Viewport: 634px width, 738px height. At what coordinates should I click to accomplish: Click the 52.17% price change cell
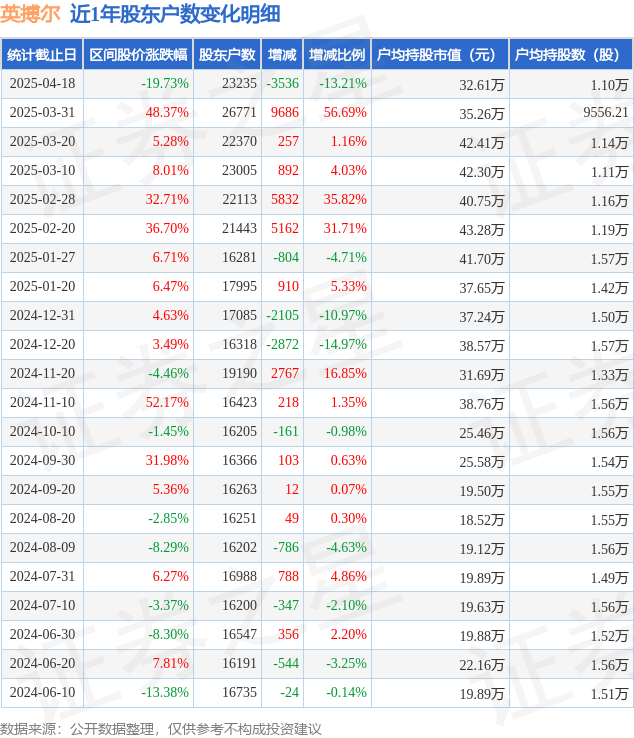[167, 402]
